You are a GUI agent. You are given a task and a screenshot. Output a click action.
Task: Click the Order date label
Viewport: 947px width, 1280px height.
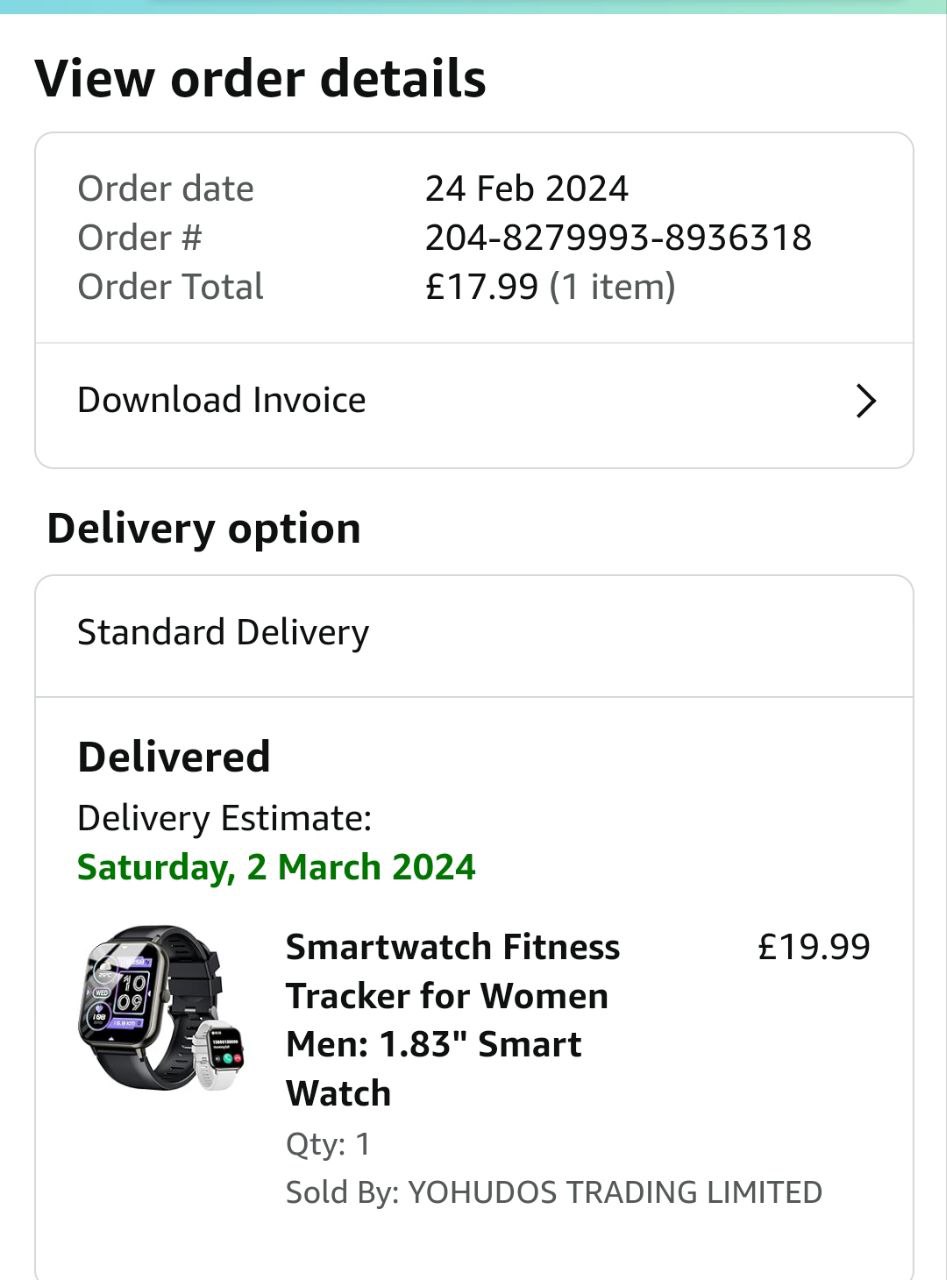pos(166,189)
